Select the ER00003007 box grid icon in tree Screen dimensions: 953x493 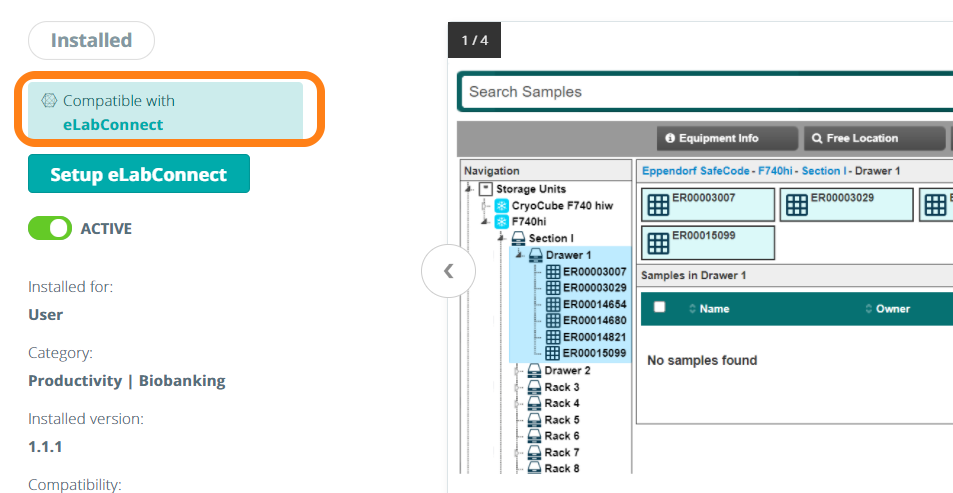553,272
